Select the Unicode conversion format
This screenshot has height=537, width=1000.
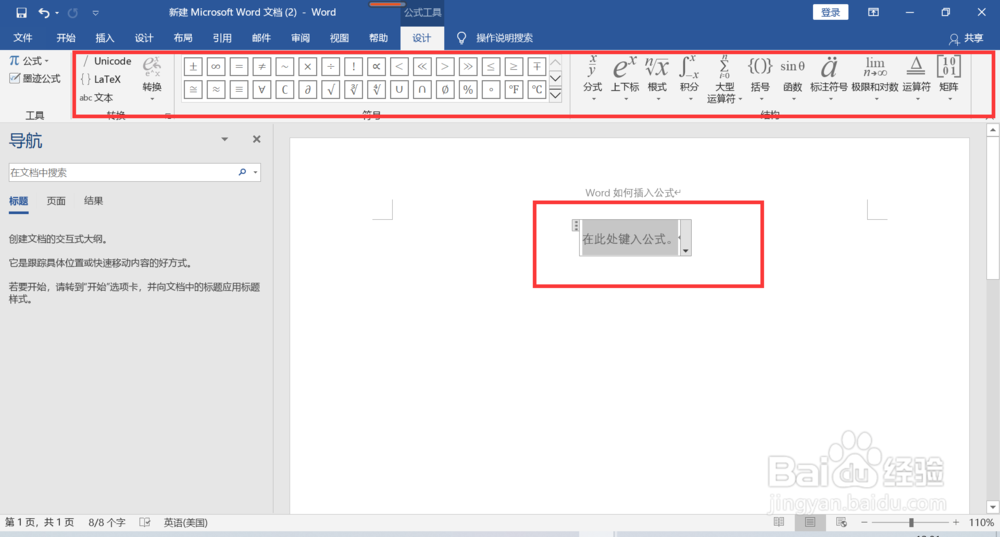(107, 61)
